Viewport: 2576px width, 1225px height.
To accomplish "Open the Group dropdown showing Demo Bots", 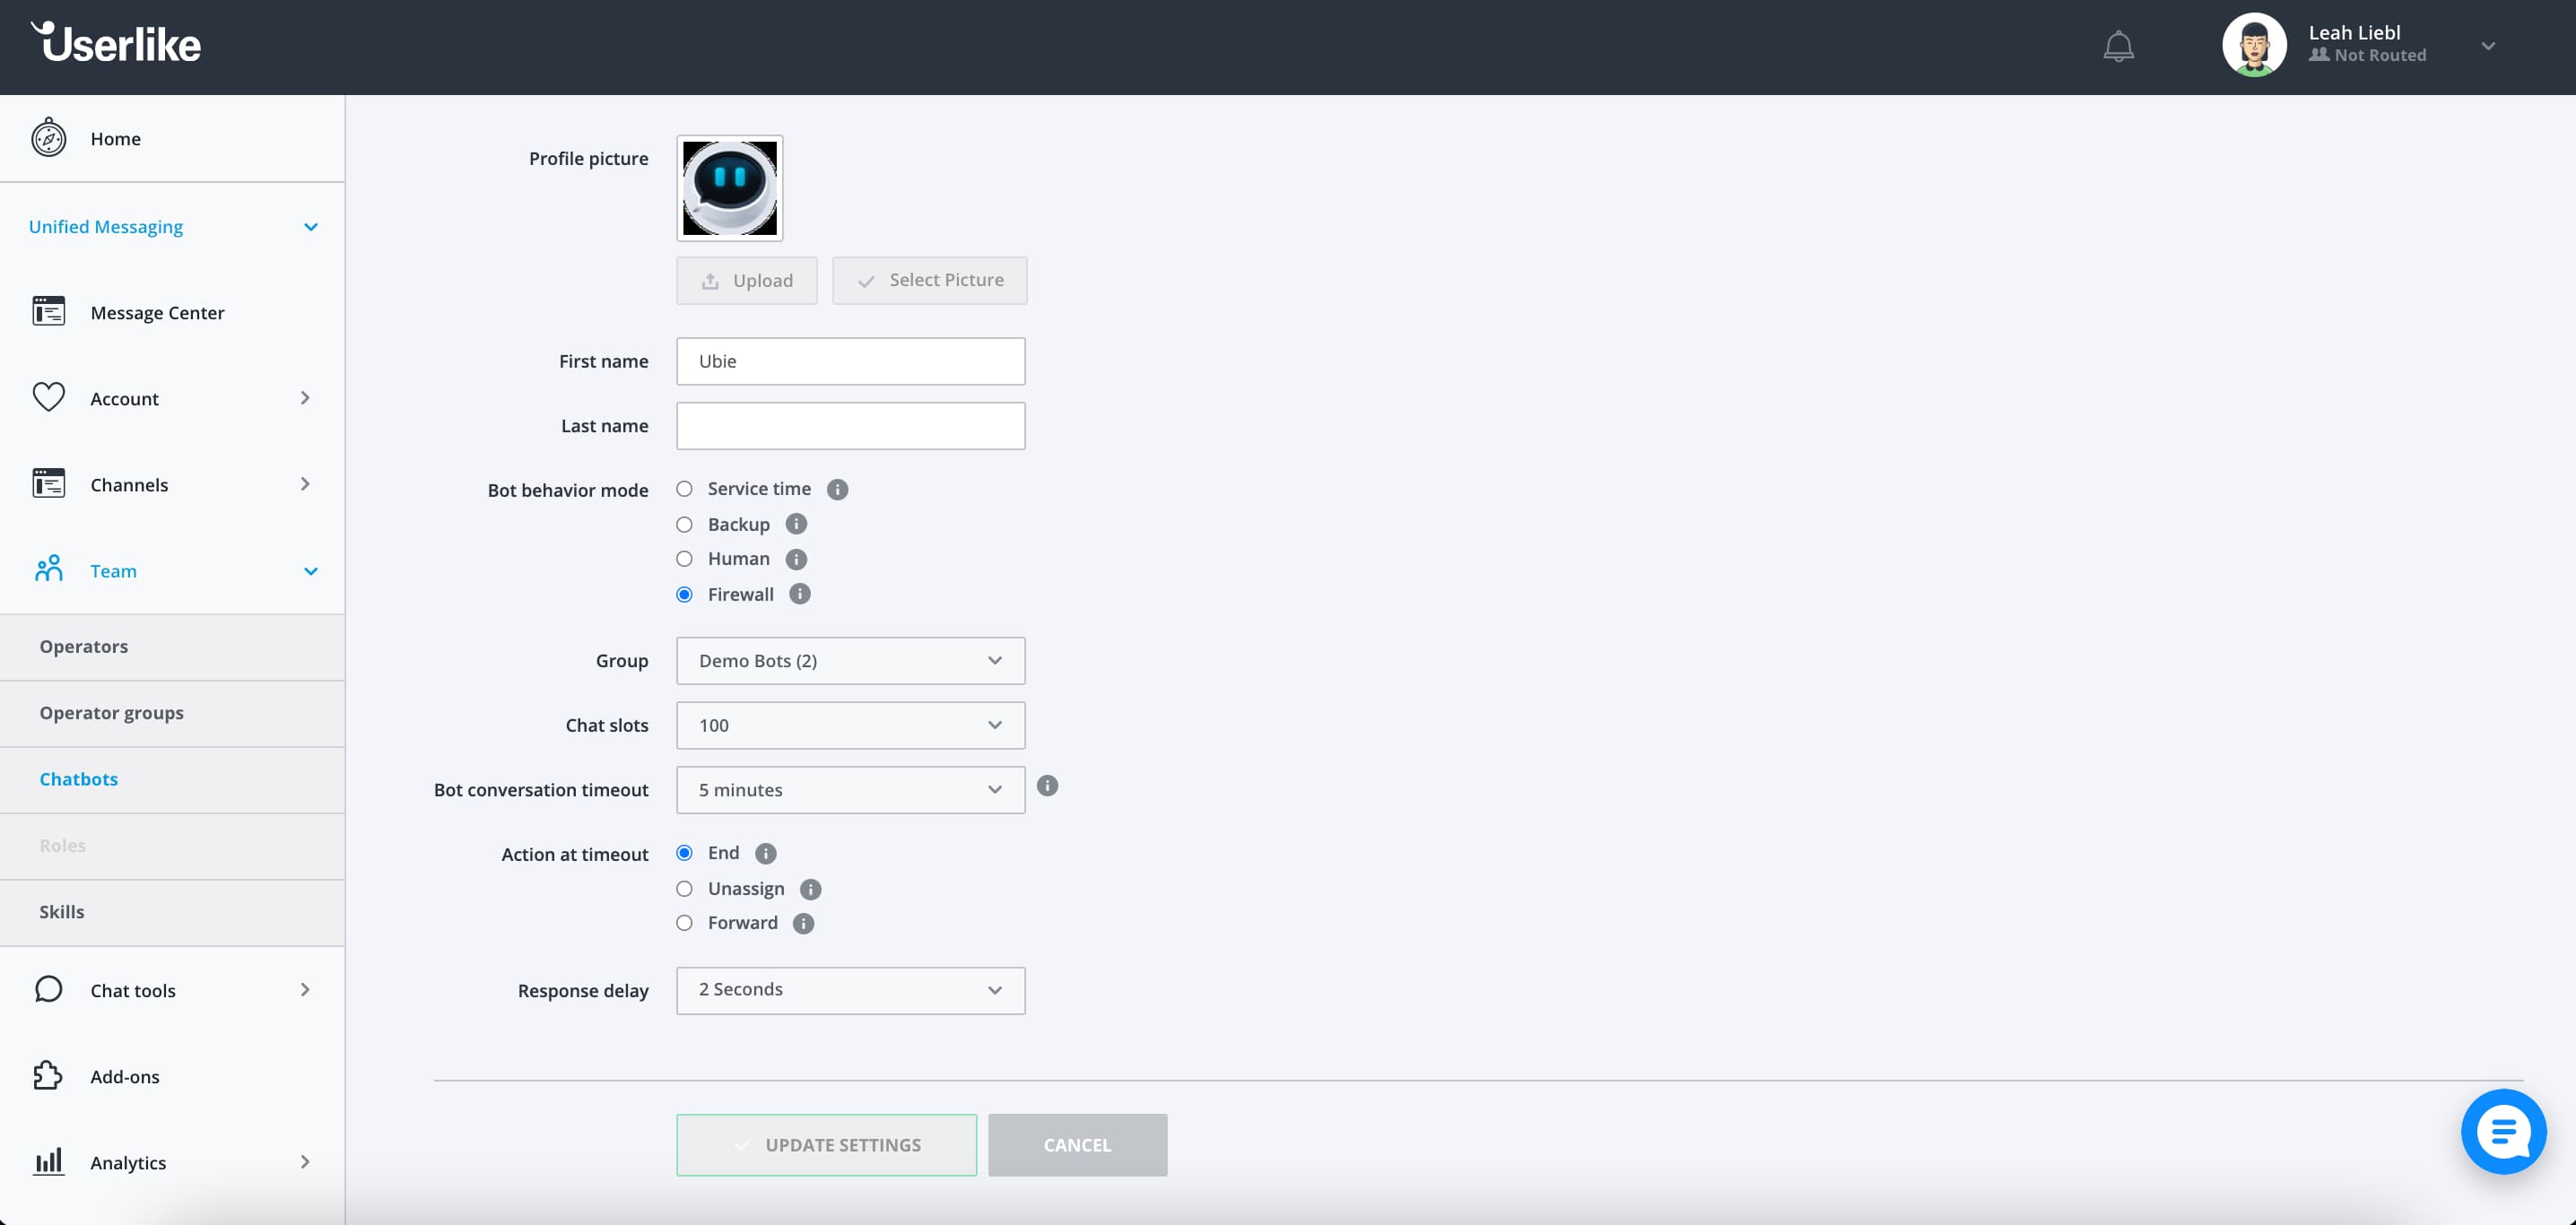I will (849, 660).
